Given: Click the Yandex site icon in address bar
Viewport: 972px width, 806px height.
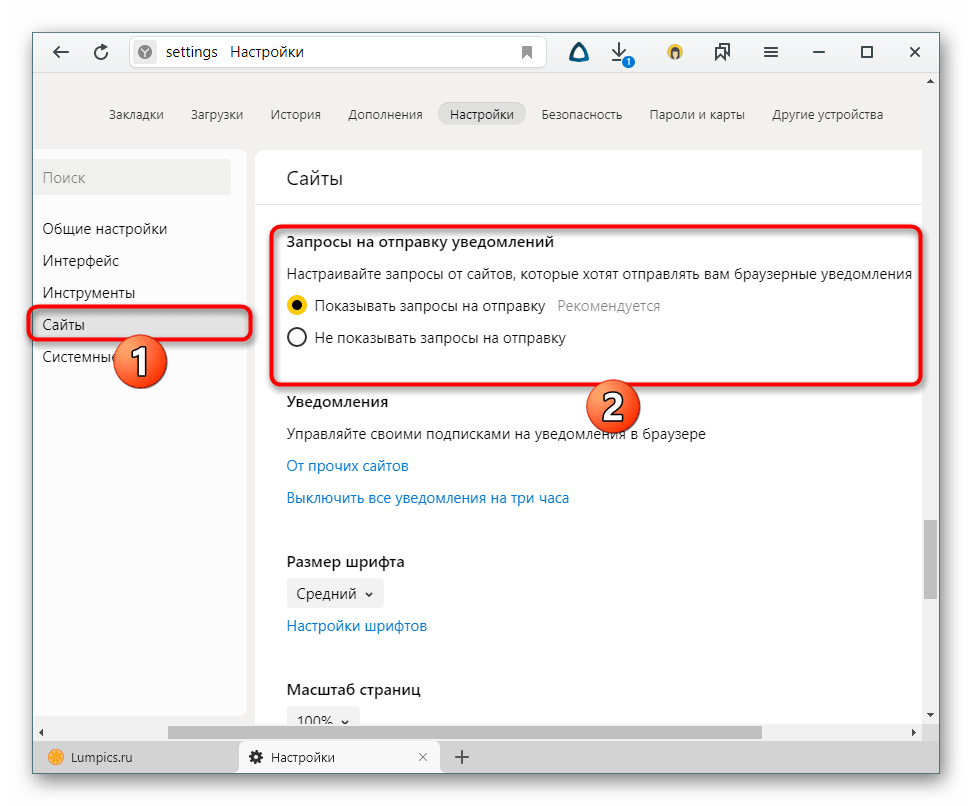Looking at the screenshot, I should click(x=145, y=52).
